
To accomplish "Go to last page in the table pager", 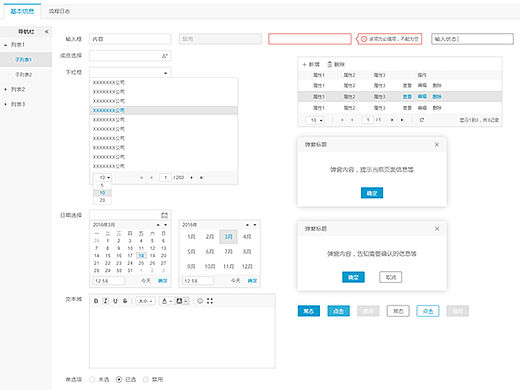I will click(402, 120).
